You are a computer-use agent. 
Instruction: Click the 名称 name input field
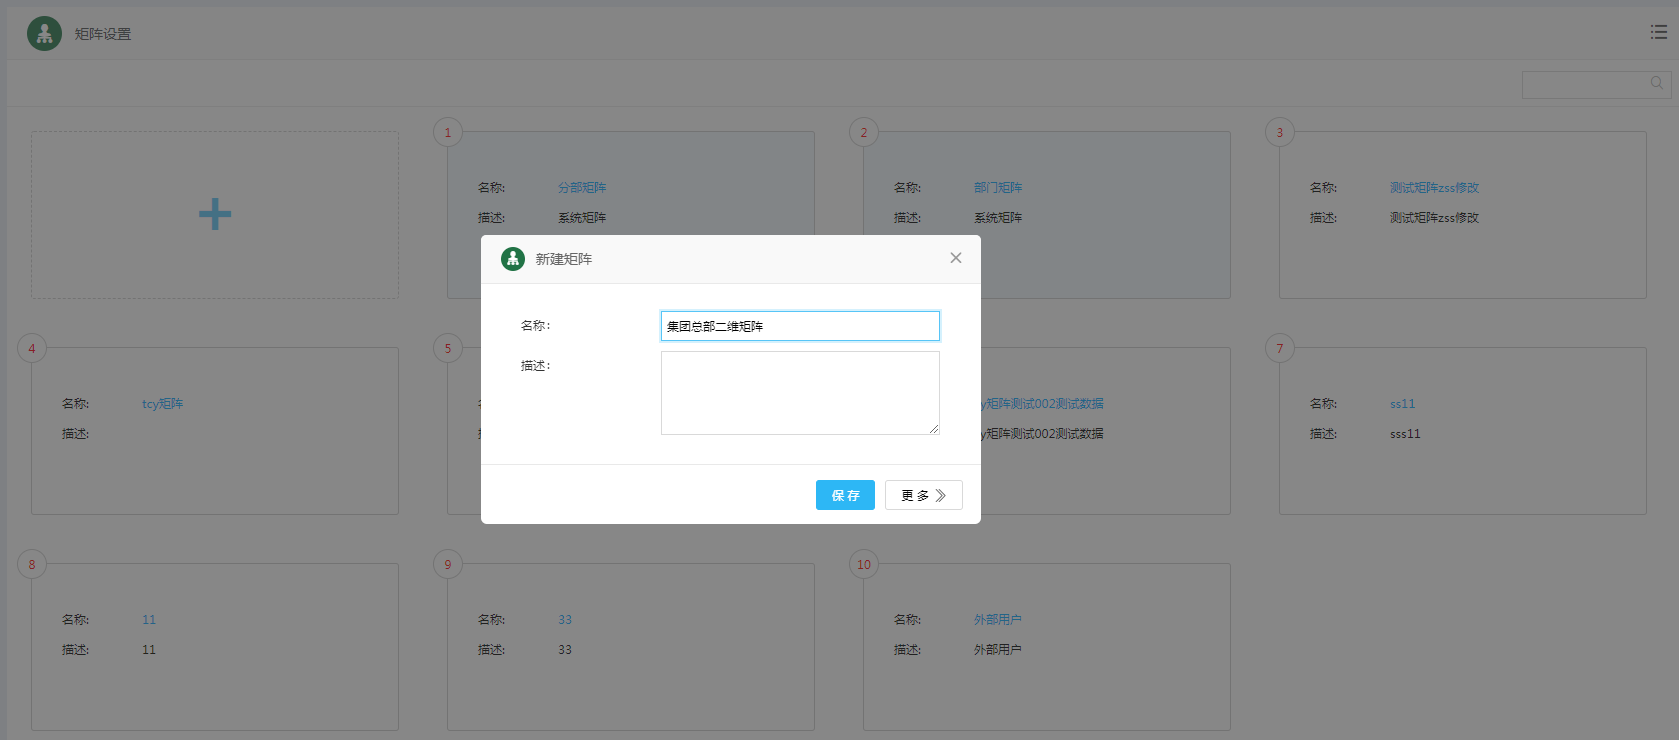pos(800,326)
